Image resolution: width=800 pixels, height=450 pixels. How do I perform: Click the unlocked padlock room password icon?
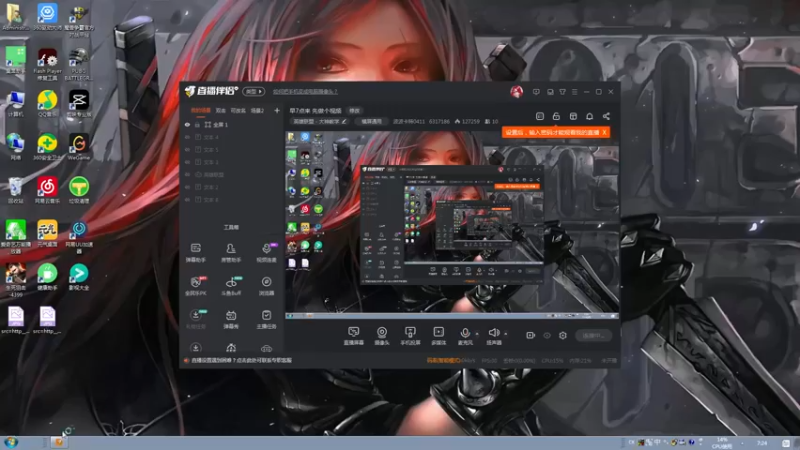pyautogui.click(x=556, y=116)
